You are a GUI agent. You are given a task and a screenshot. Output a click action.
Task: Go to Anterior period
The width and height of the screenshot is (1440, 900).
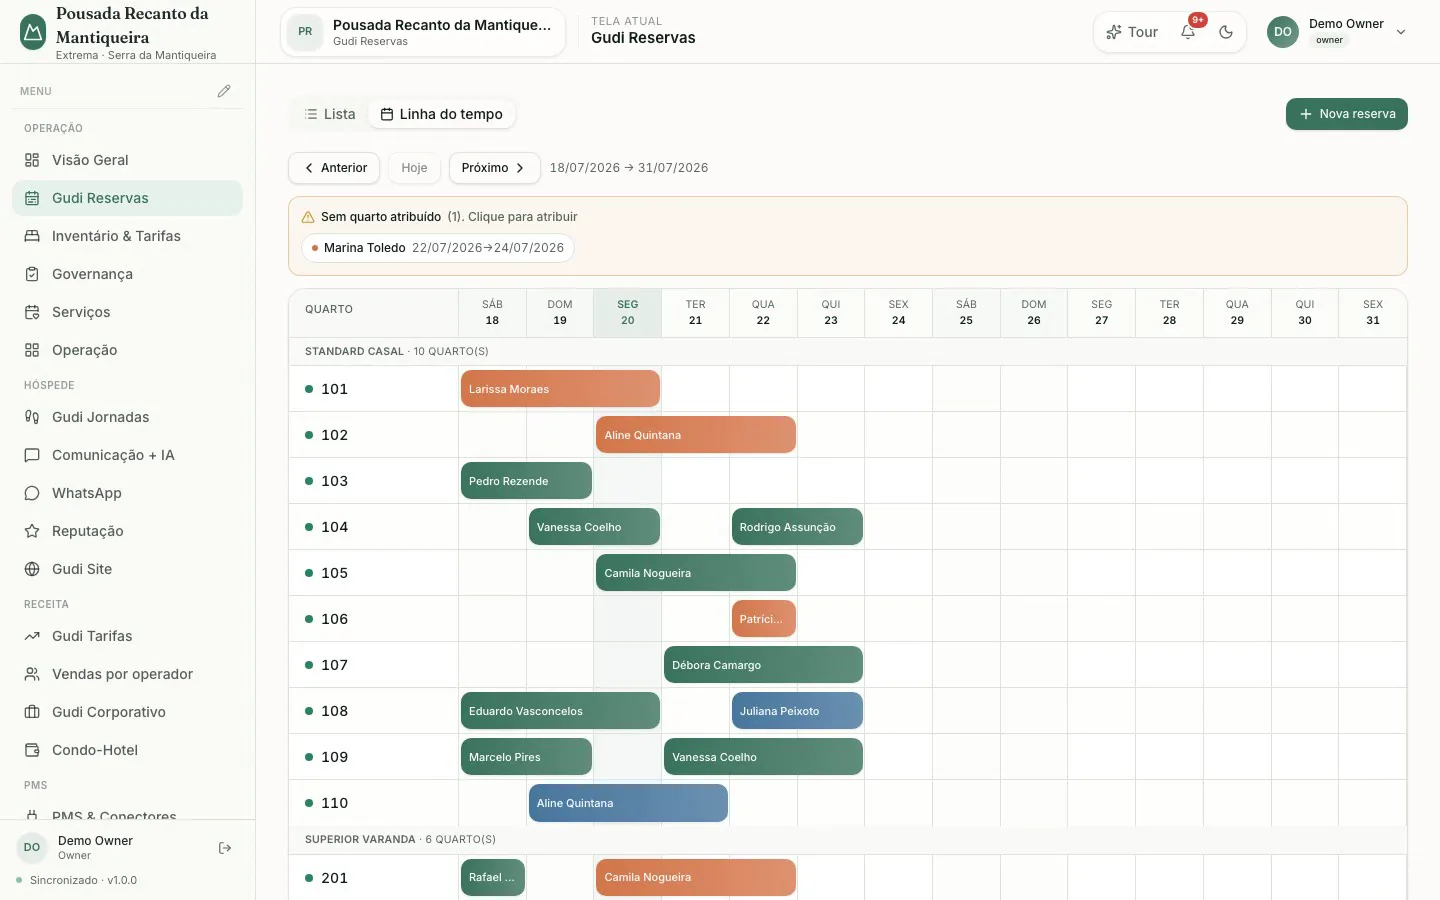334,168
